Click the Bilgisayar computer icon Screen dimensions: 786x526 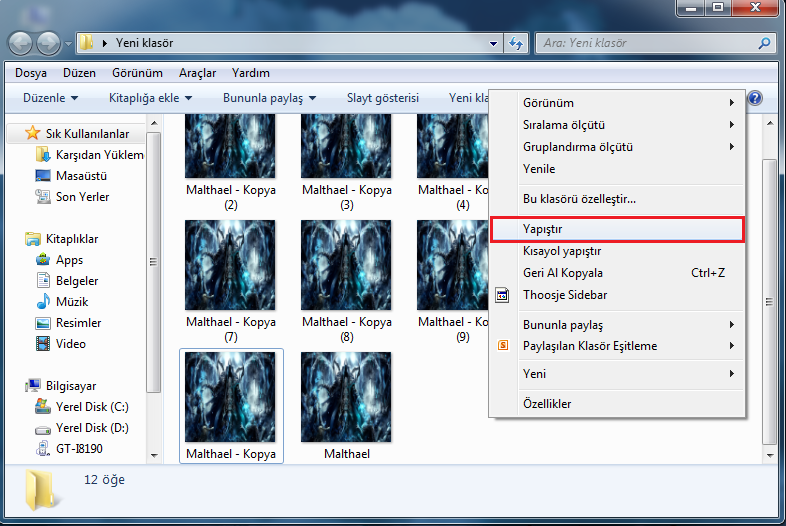point(33,386)
